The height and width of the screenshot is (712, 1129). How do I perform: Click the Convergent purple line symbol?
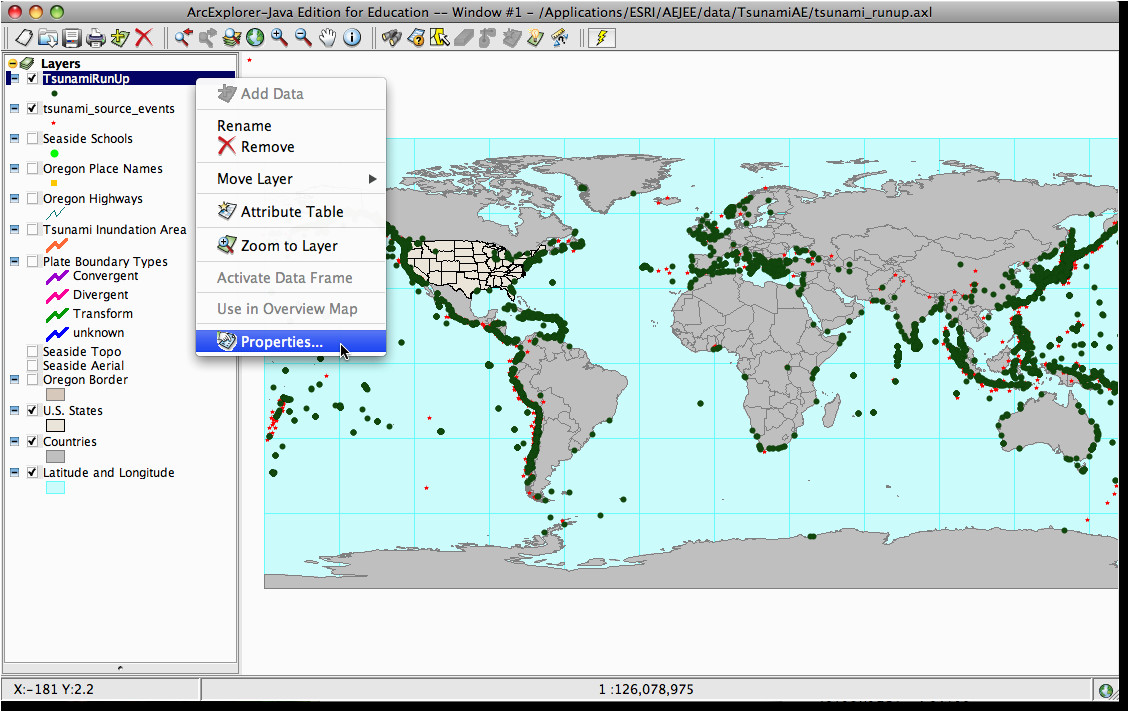[57, 276]
